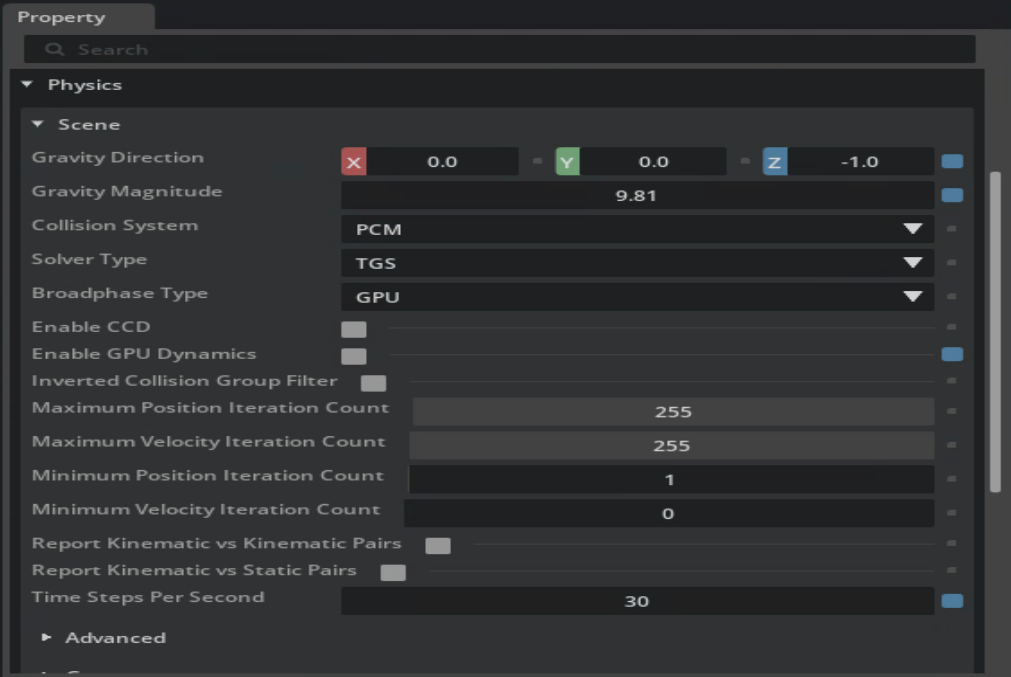
Task: Click red X axis label of Gravity Direction
Action: tap(354, 162)
